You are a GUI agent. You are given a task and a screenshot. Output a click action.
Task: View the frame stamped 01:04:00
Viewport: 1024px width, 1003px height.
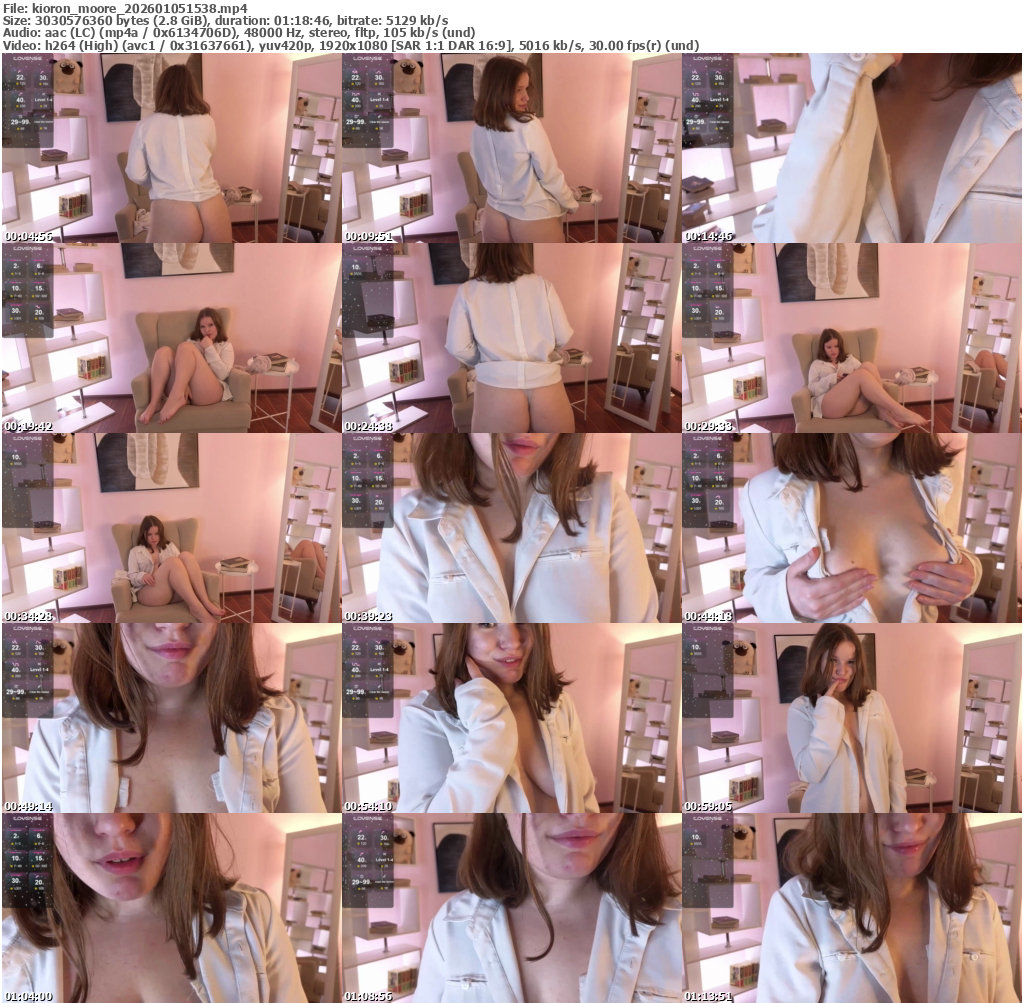[171, 908]
